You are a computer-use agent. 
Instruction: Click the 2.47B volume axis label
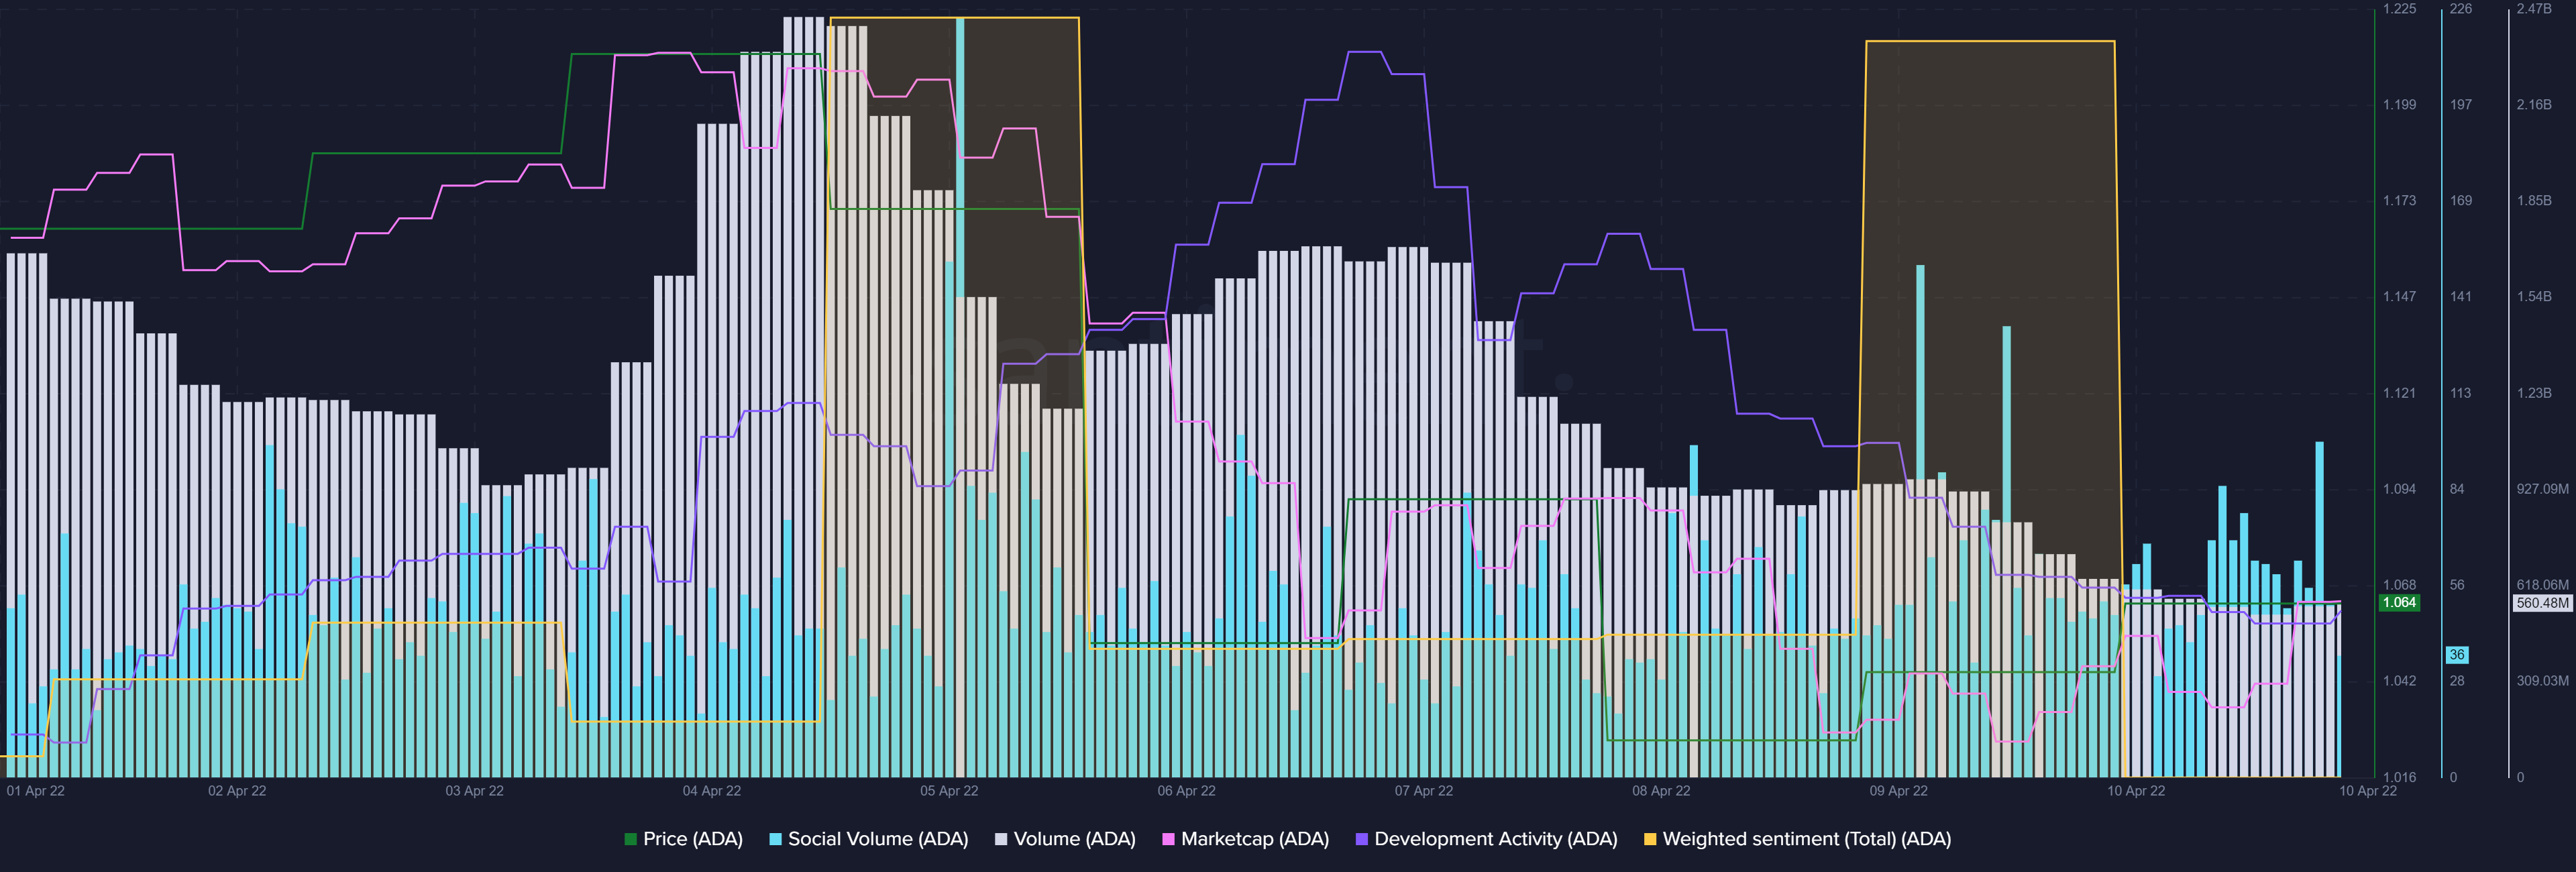pyautogui.click(x=2534, y=9)
